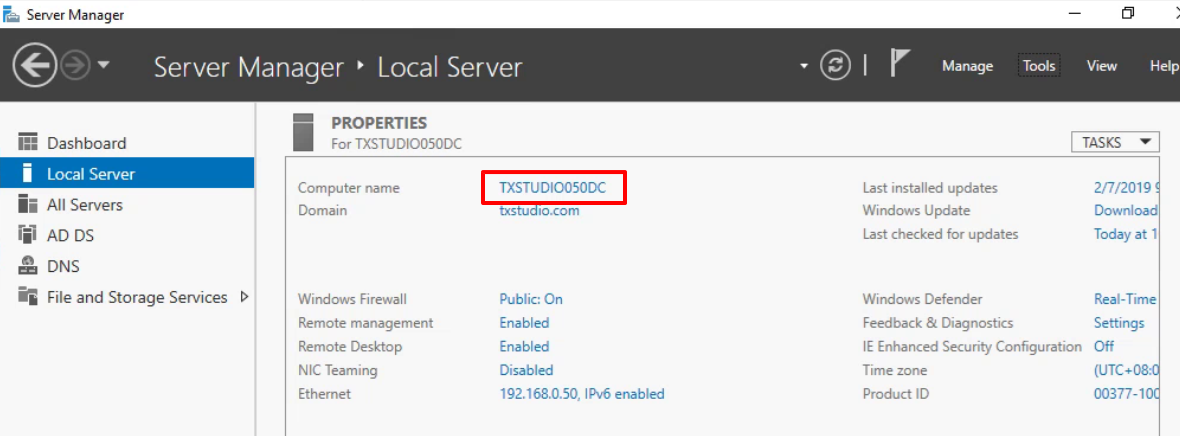The width and height of the screenshot is (1180, 436).
Task: Click the server Properties tile icon
Action: tap(303, 133)
